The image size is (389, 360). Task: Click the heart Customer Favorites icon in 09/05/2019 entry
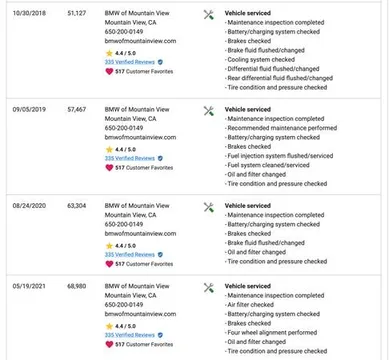109,167
